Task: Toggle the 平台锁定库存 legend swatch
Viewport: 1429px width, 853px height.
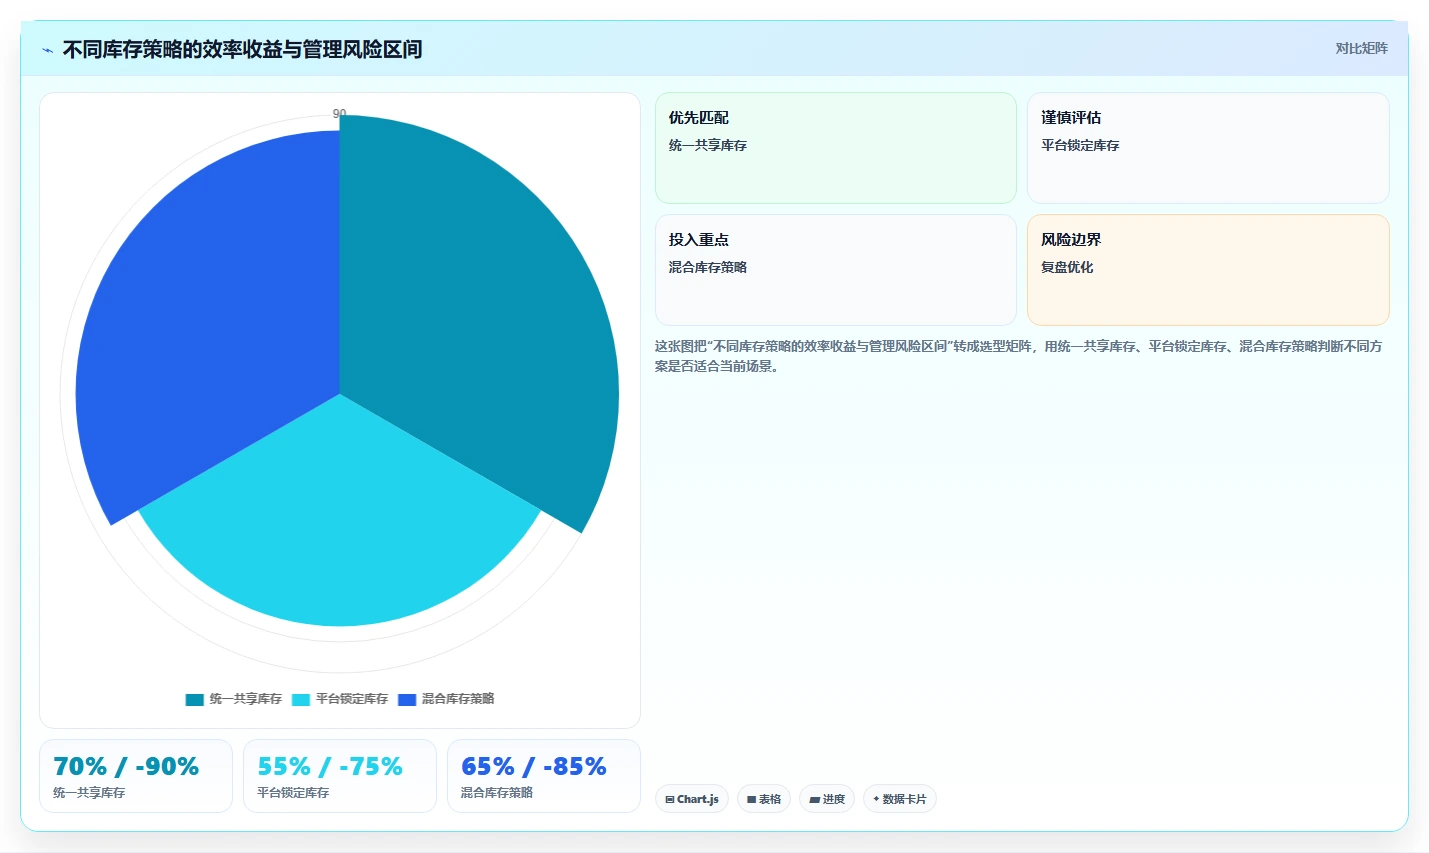Action: [x=301, y=699]
